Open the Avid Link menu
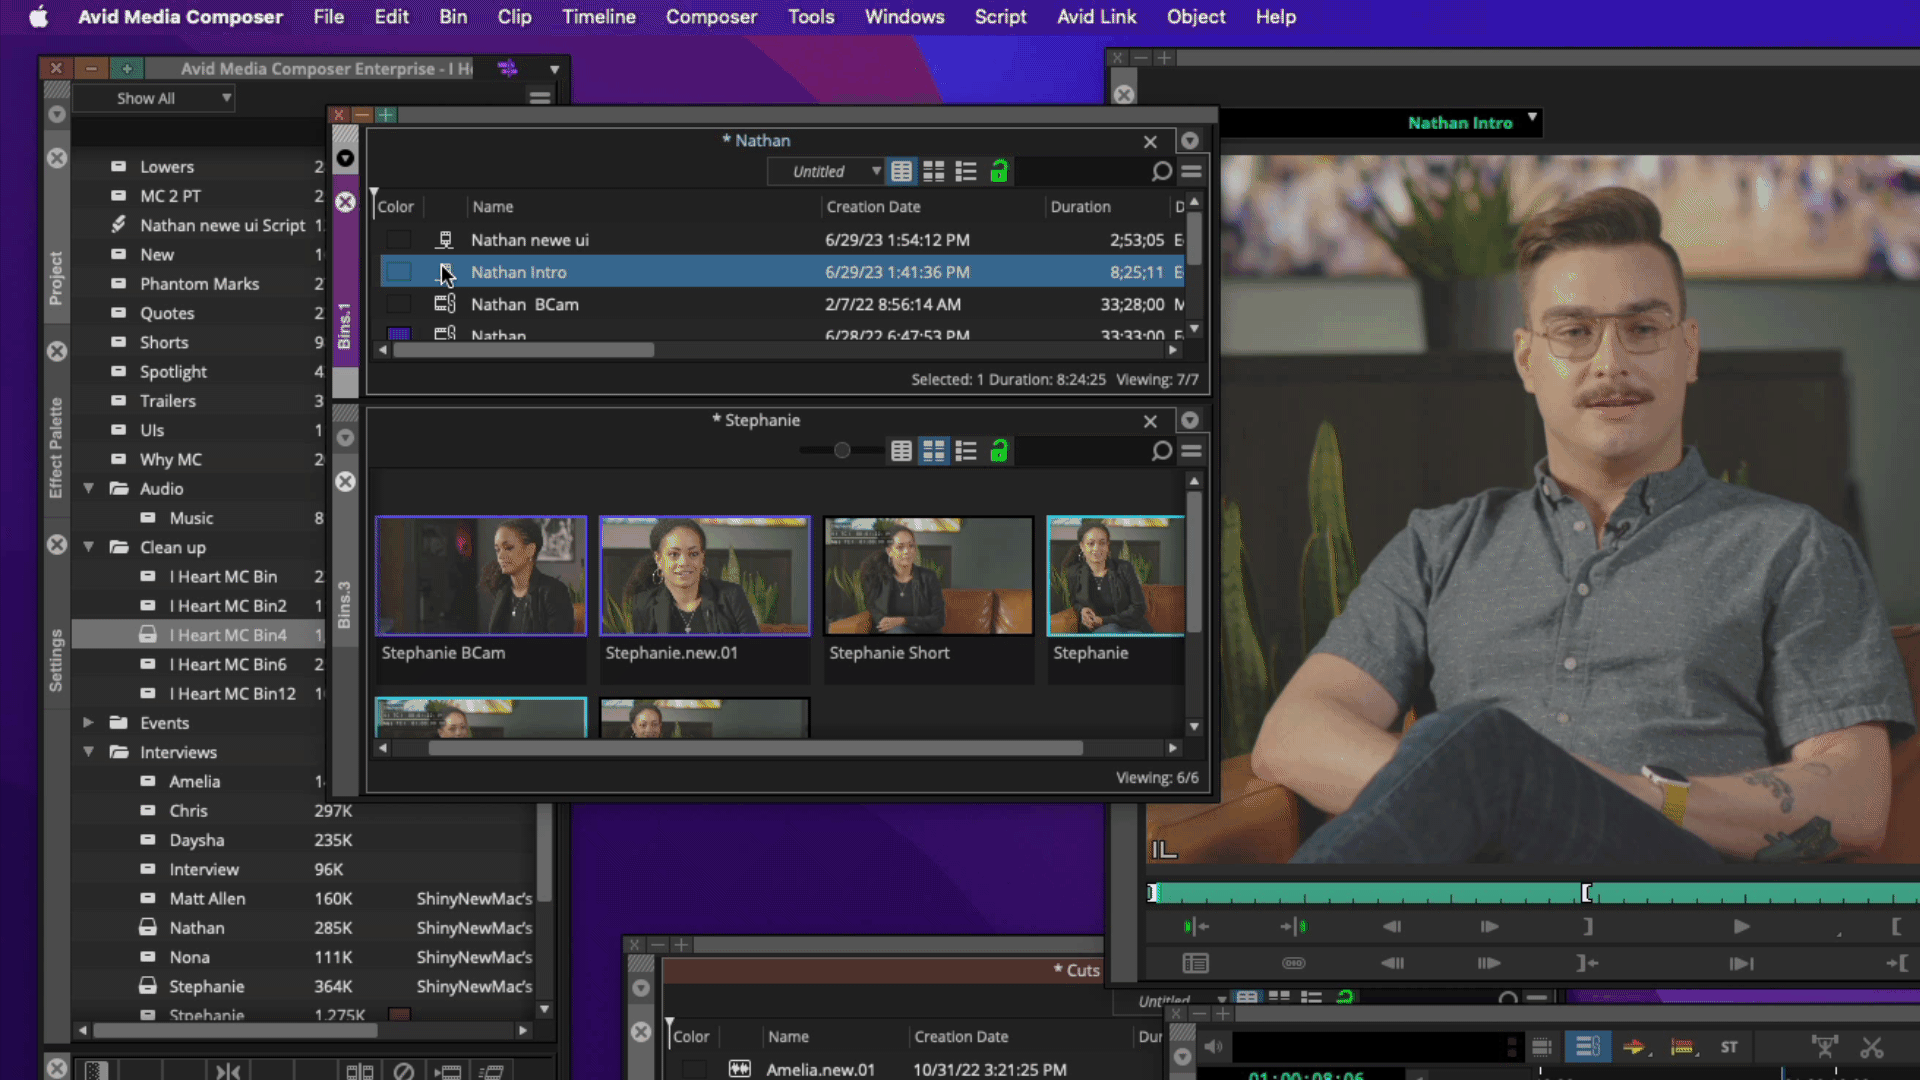This screenshot has height=1080, width=1920. [x=1096, y=17]
